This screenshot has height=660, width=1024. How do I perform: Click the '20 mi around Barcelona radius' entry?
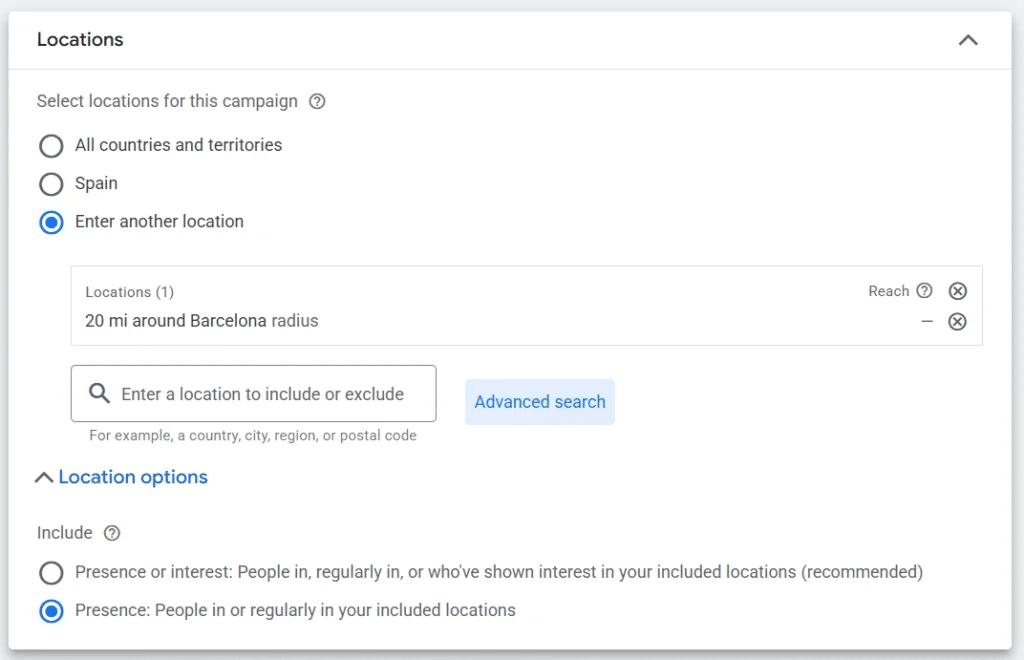[201, 321]
